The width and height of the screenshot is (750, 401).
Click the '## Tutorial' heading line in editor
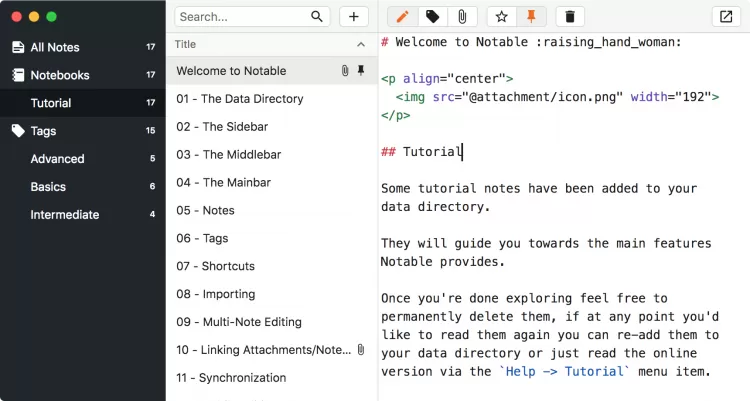click(x=422, y=152)
